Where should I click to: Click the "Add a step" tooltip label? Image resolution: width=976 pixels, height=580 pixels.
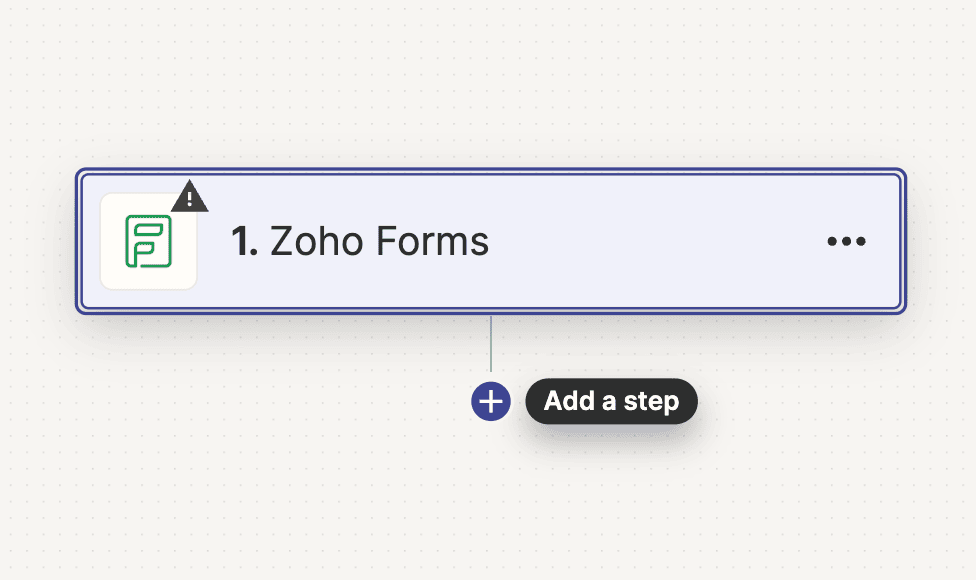click(611, 402)
